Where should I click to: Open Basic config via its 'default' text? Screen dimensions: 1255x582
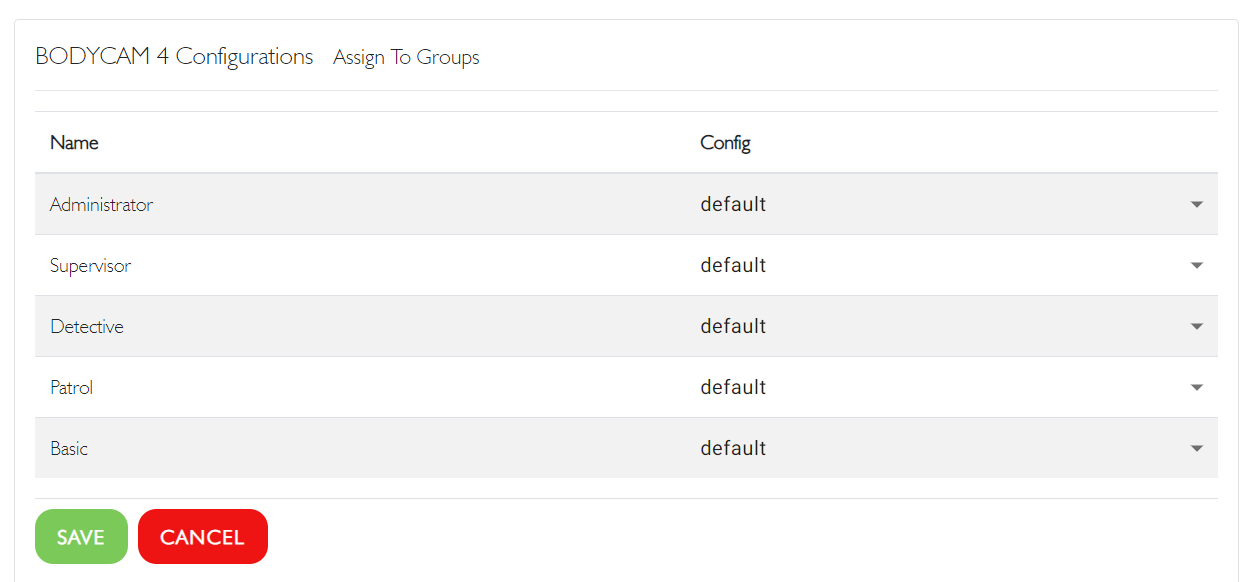click(733, 448)
